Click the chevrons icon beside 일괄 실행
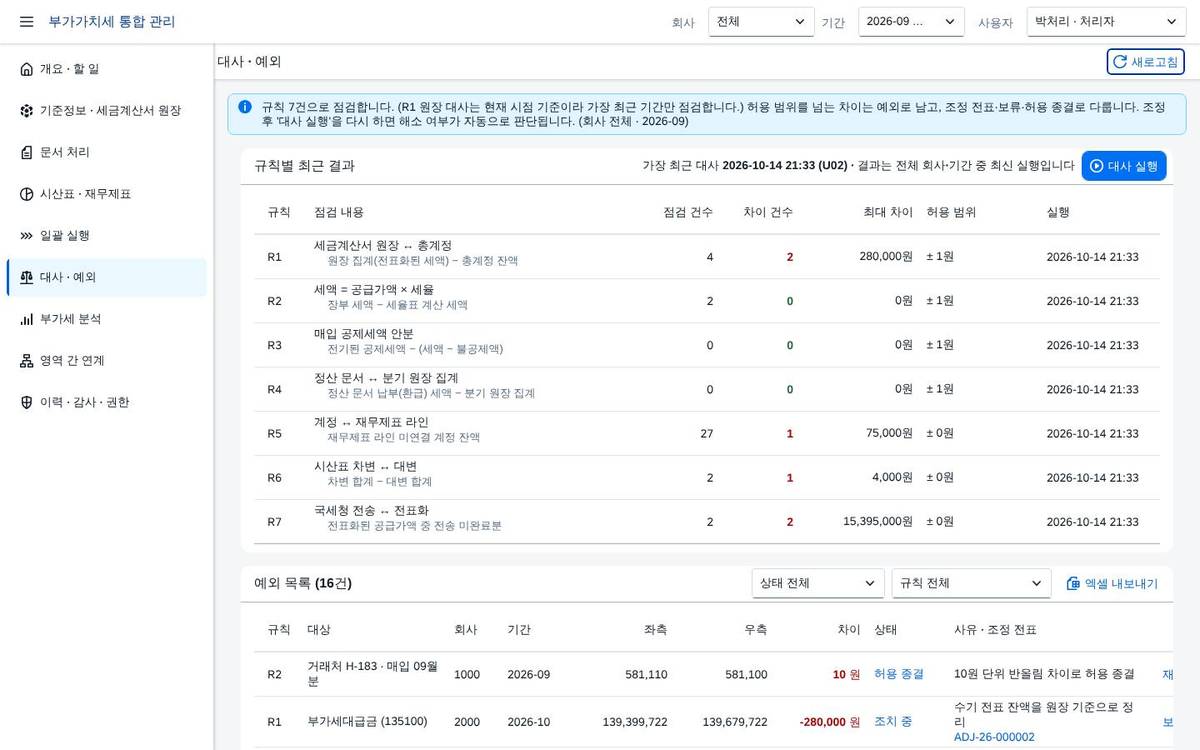 coord(26,236)
